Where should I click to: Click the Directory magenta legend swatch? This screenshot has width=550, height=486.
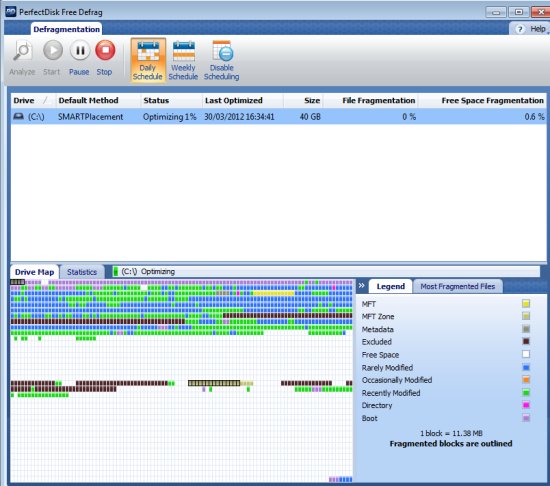coord(526,405)
